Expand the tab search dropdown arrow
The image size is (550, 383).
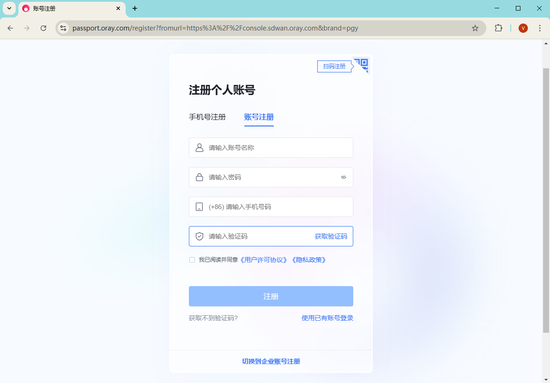[x=9, y=8]
